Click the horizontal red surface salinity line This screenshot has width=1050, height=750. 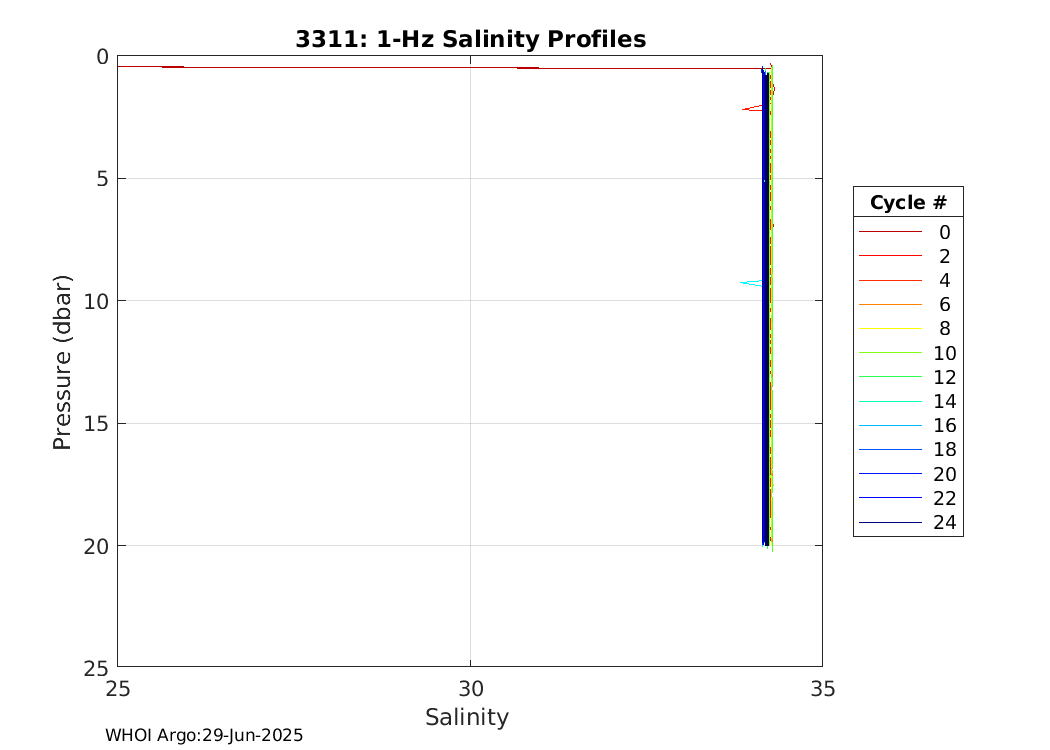[x=439, y=68]
